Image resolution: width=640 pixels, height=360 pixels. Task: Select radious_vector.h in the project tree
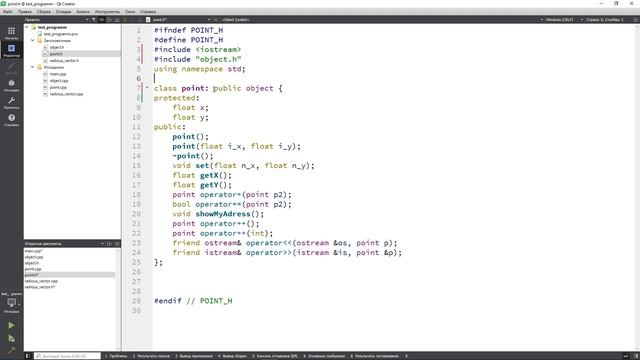(x=64, y=60)
